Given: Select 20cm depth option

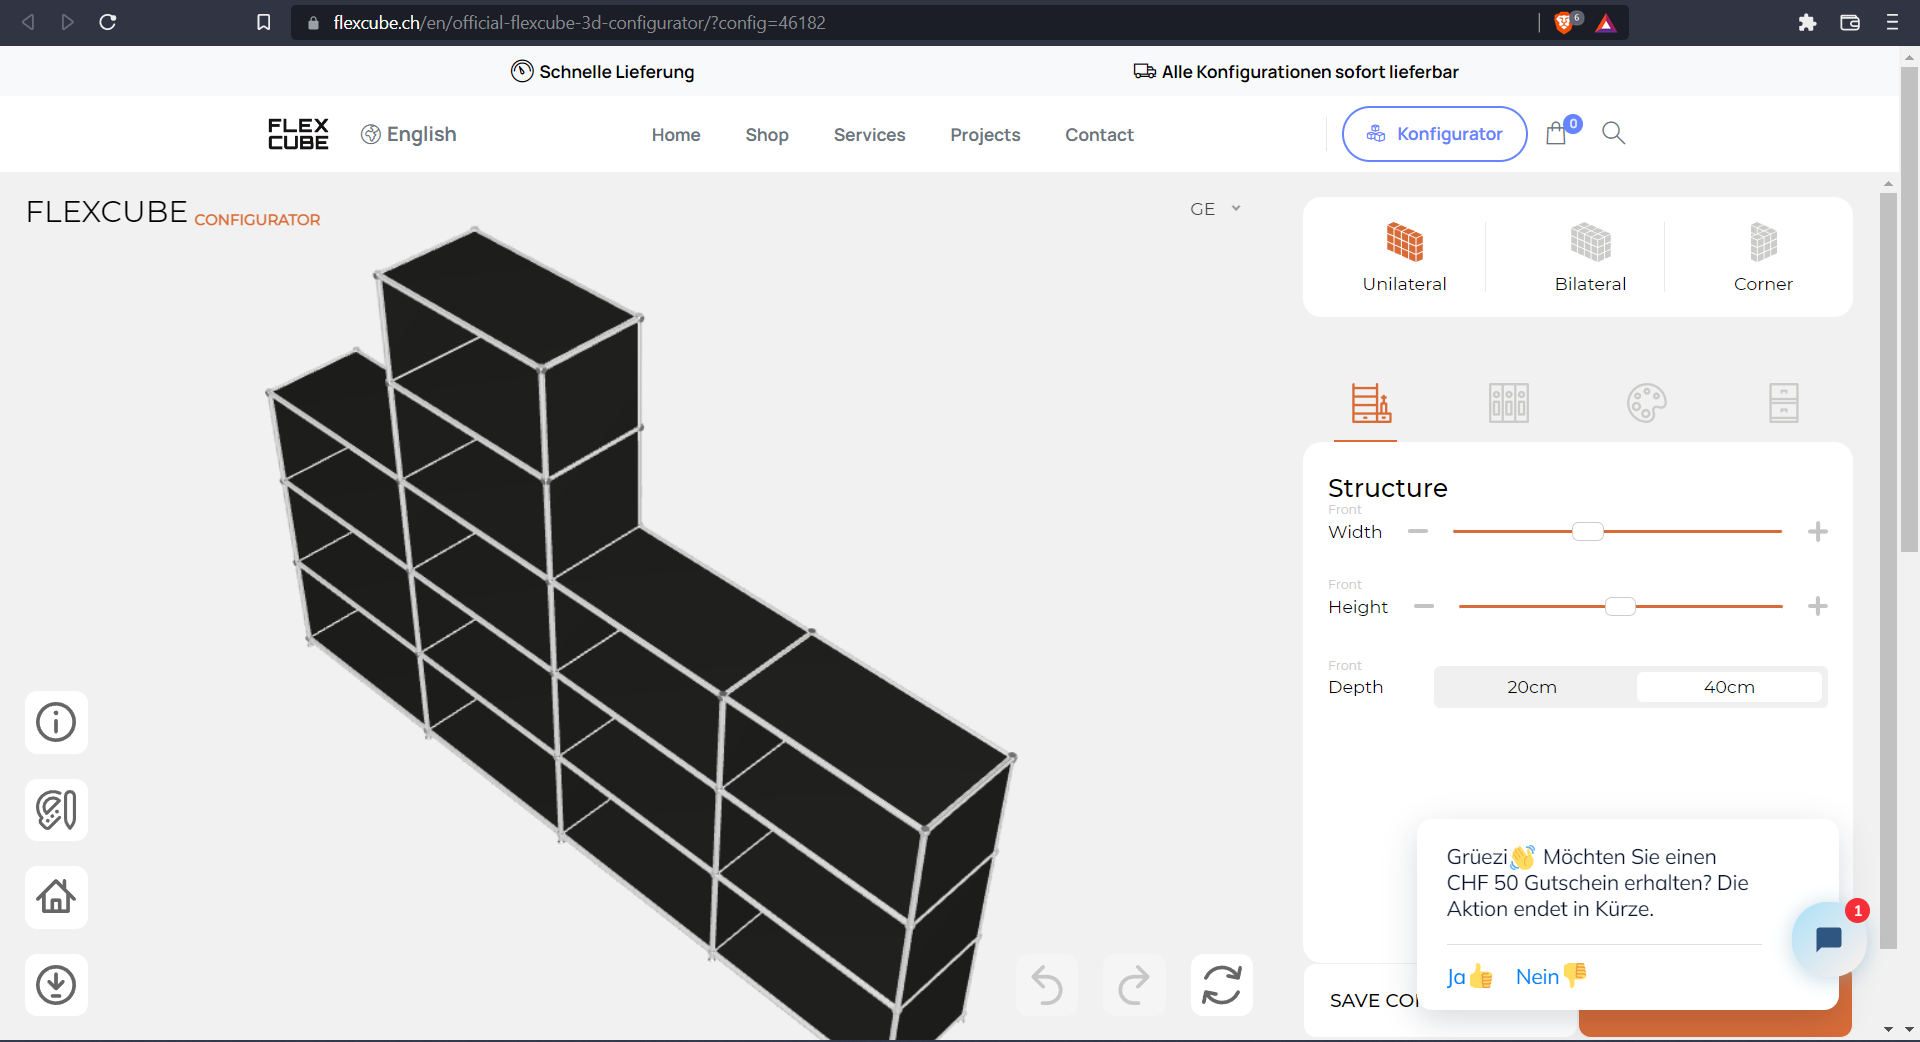Looking at the screenshot, I should coord(1532,687).
